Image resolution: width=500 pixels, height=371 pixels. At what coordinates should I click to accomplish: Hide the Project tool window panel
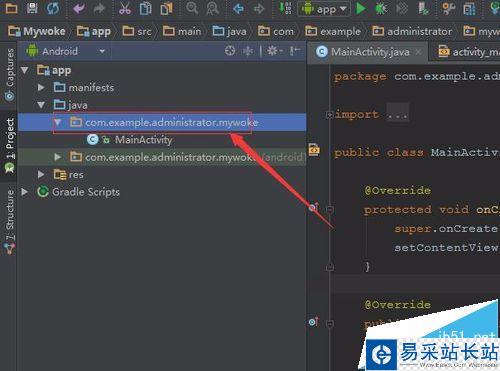tap(295, 51)
